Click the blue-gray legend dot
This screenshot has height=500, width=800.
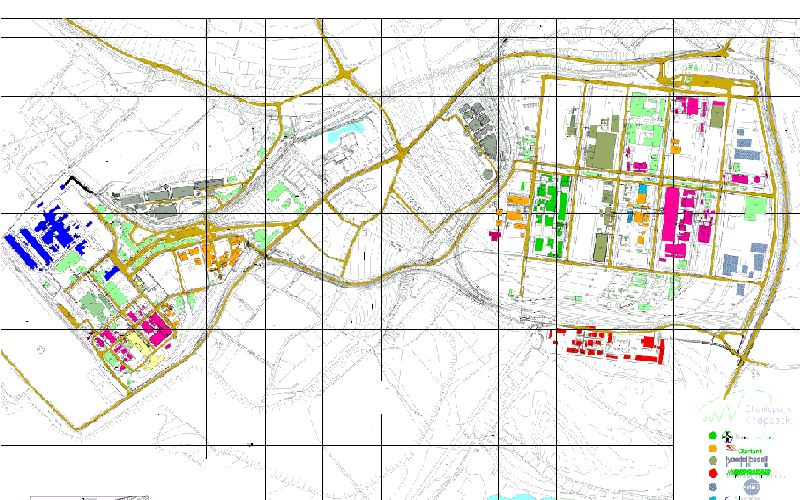[713, 487]
